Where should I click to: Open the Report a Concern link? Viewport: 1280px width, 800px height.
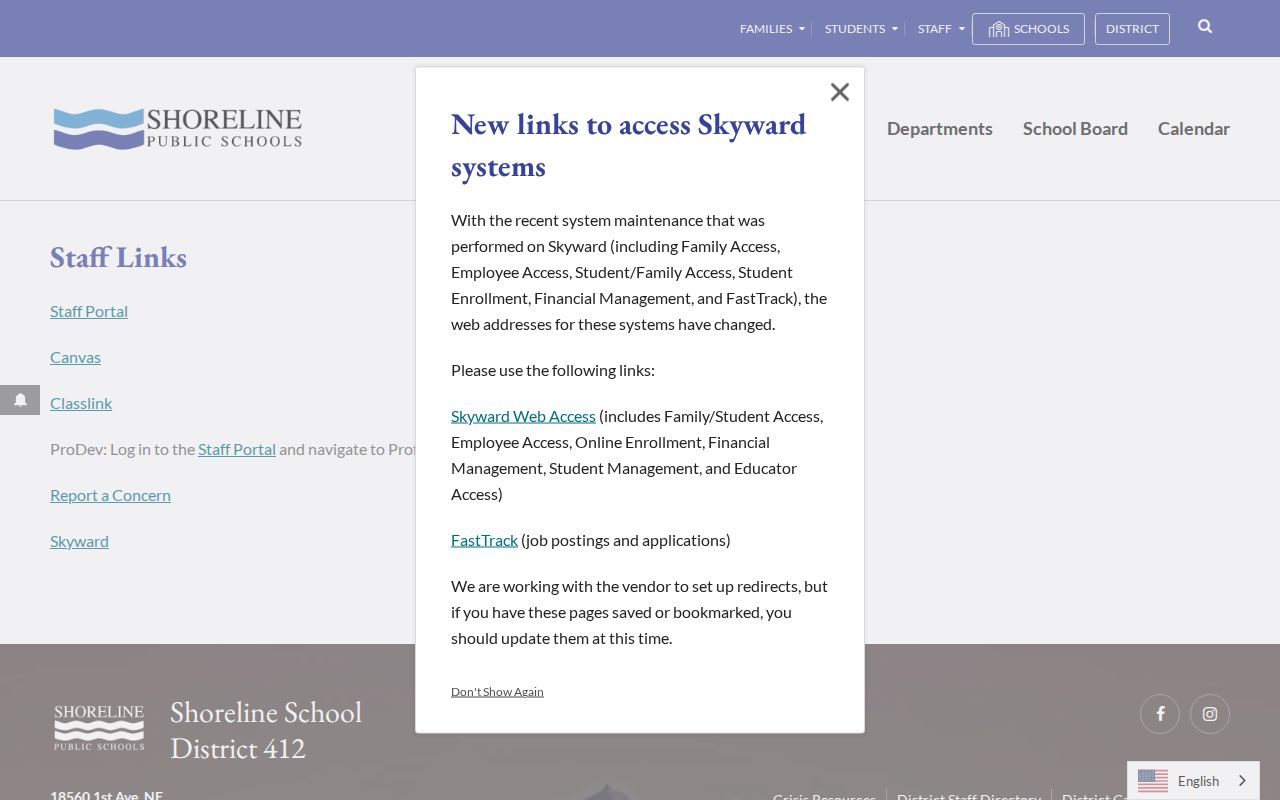(x=110, y=495)
